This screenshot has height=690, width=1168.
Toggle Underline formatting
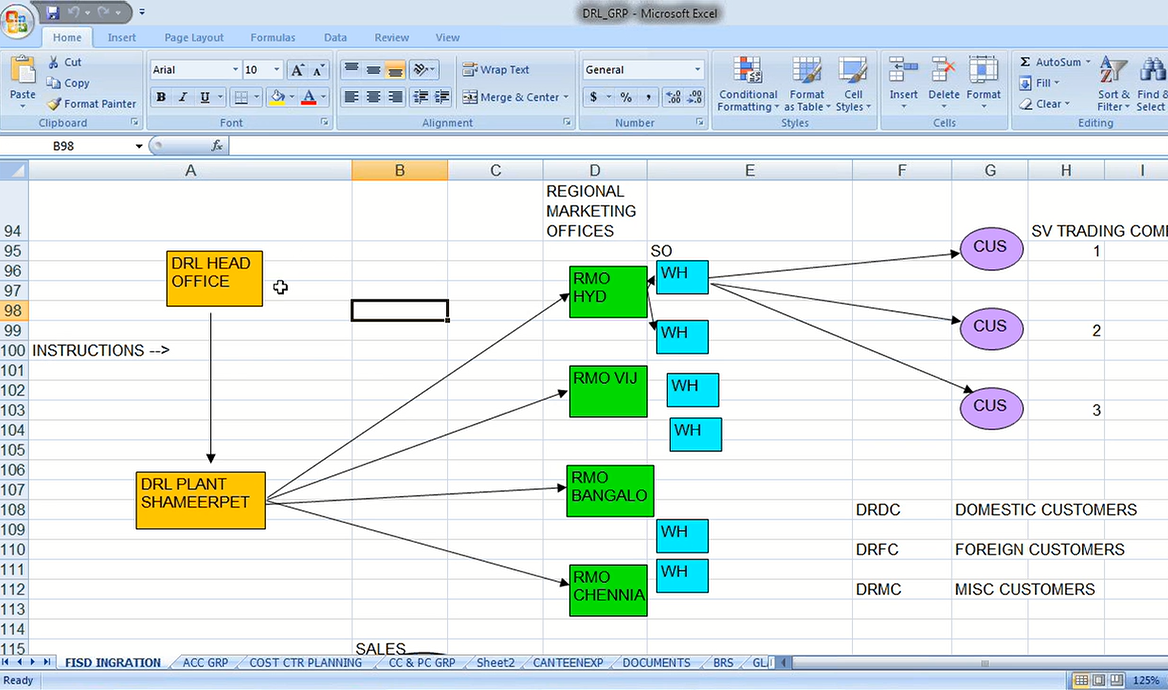pyautogui.click(x=204, y=97)
